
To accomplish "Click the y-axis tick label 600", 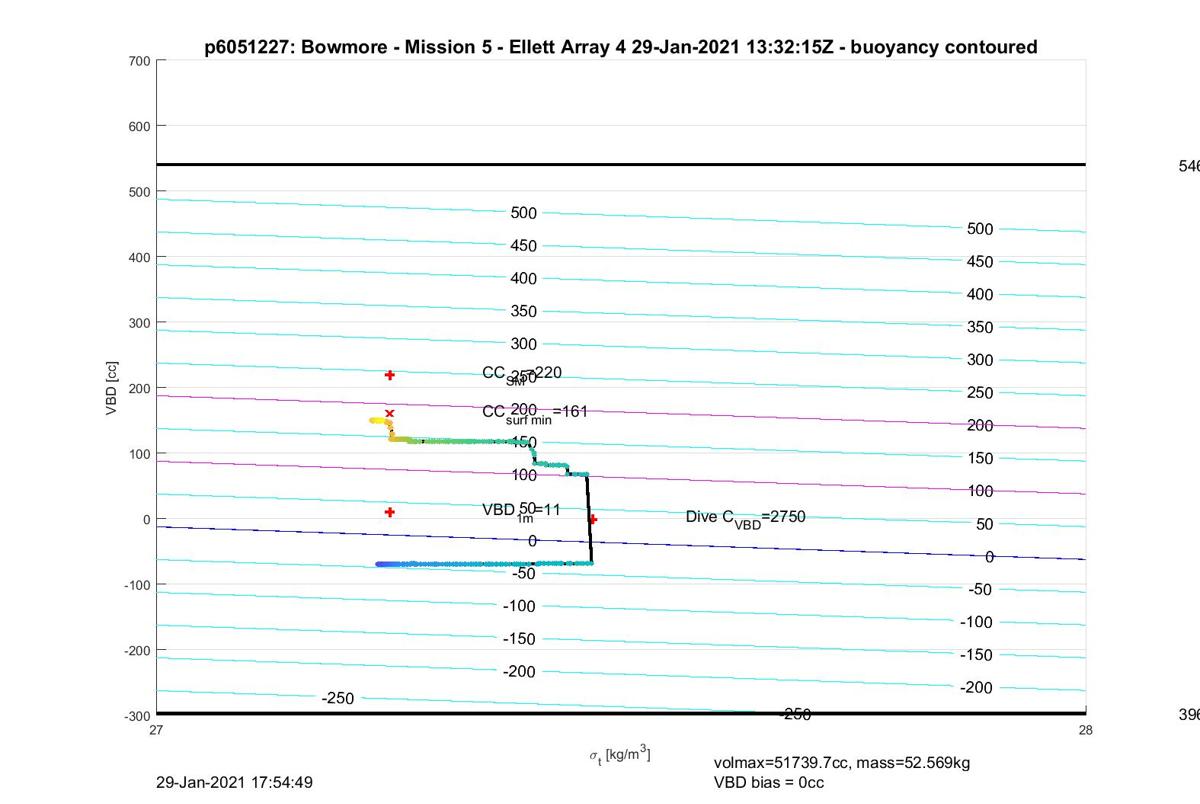I will point(138,126).
